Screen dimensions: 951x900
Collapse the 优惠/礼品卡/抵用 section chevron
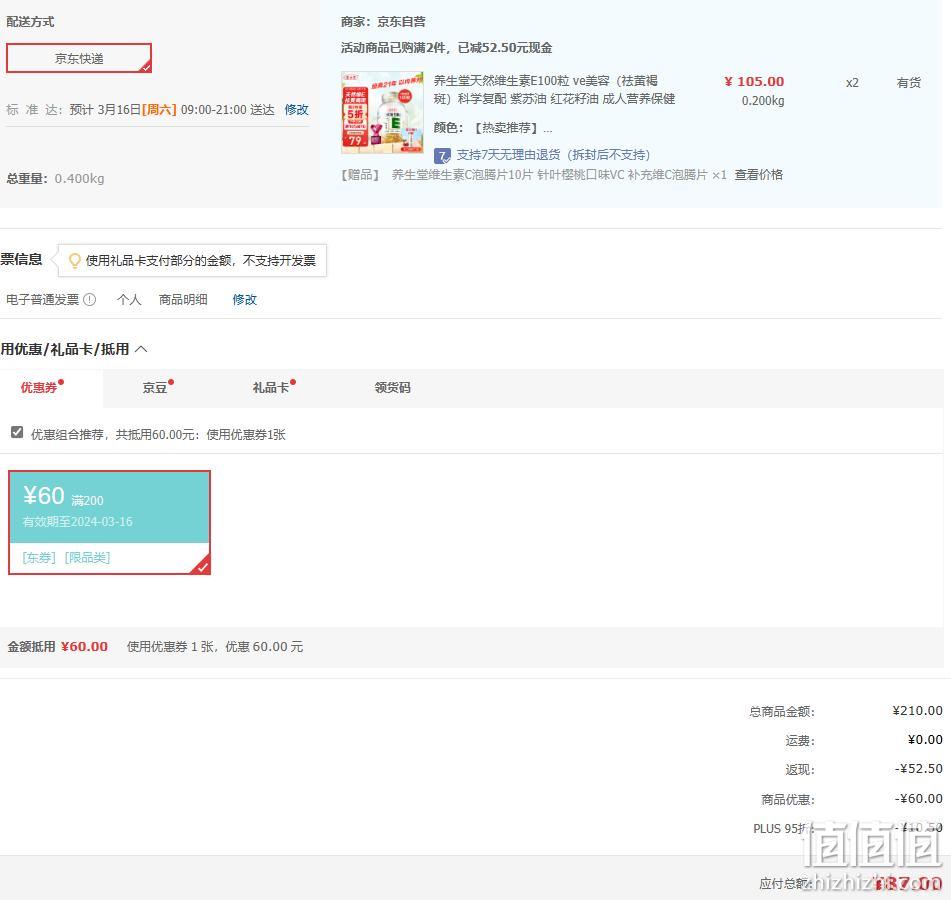point(141,349)
